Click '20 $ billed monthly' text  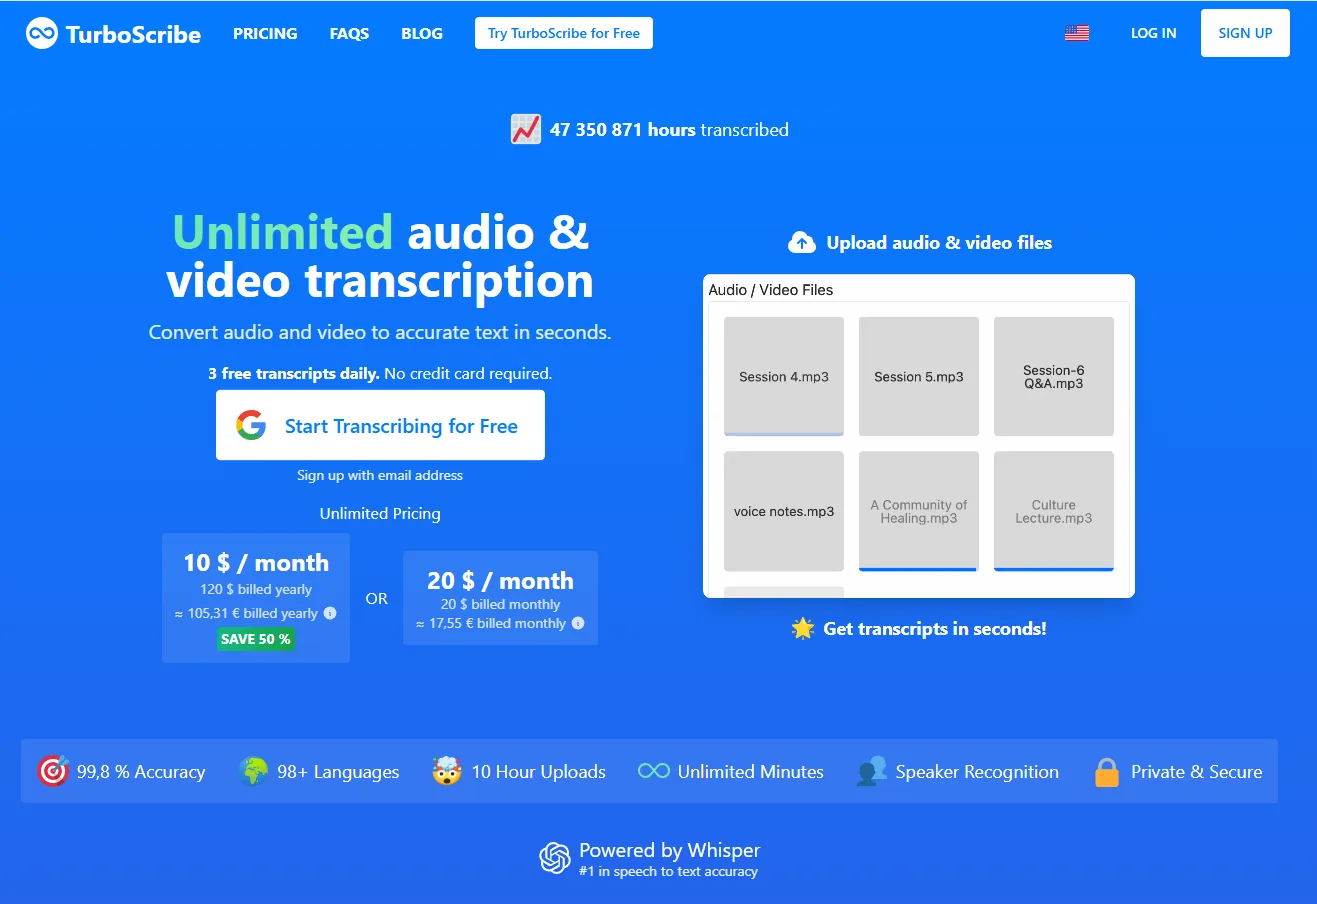(x=500, y=604)
